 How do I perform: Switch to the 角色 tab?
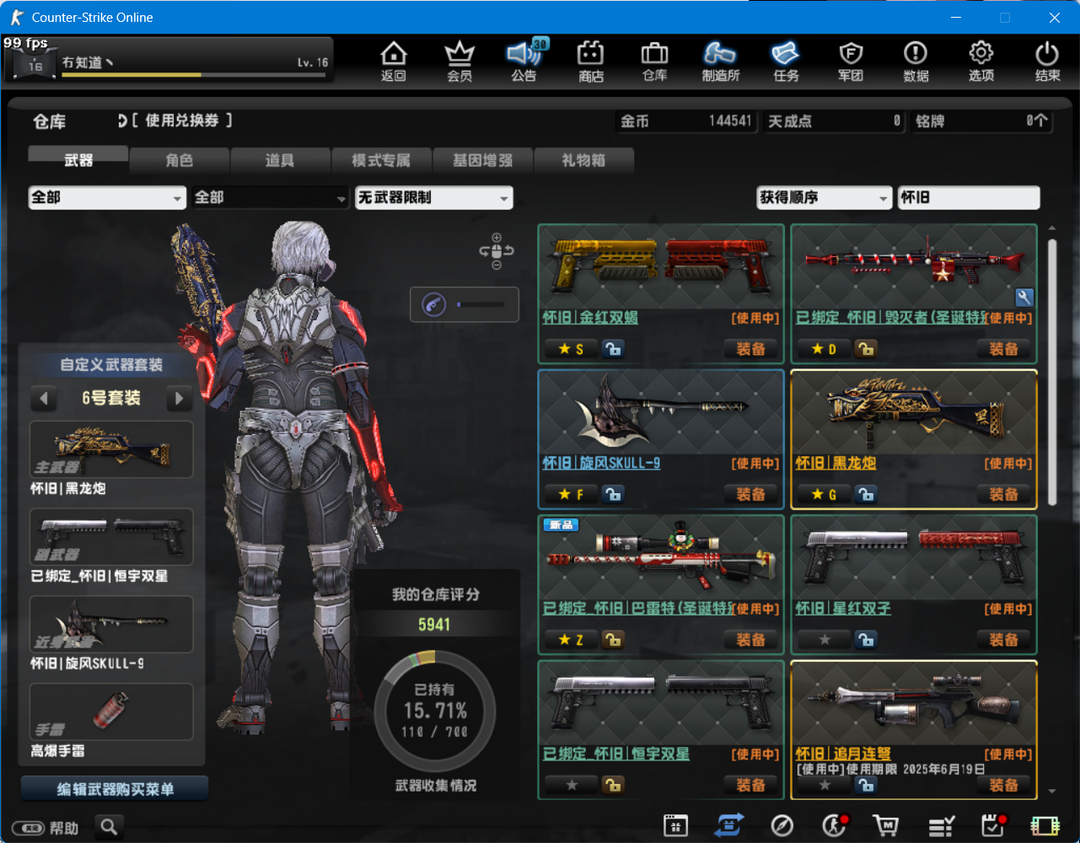pos(179,160)
